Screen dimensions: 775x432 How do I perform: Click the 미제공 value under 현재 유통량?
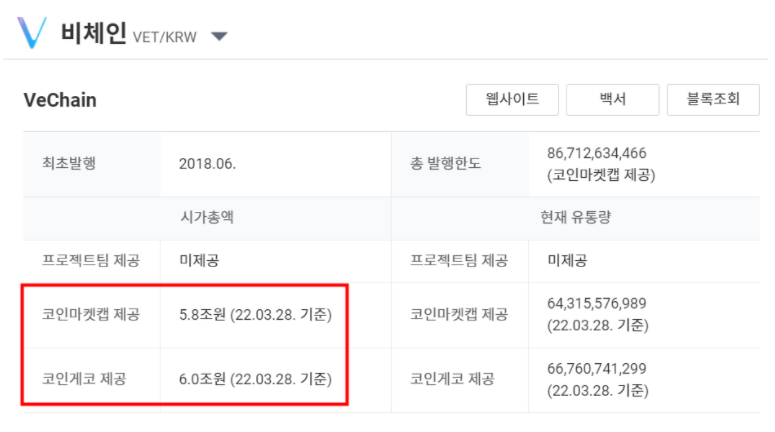[567, 260]
